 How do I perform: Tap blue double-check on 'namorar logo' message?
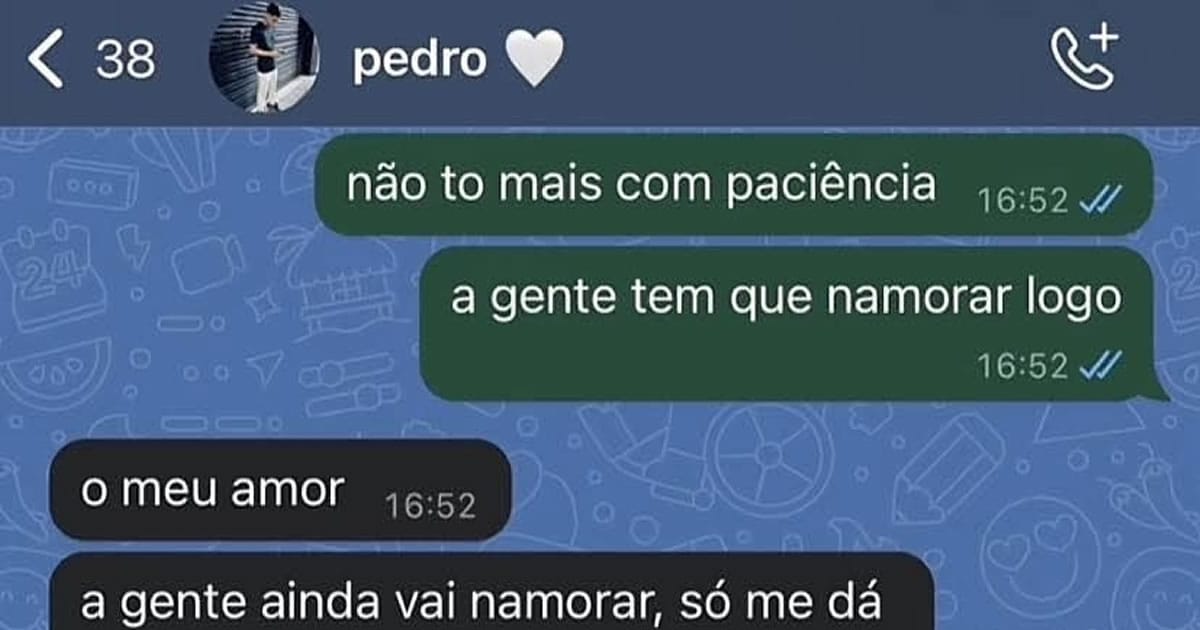coord(1101,367)
